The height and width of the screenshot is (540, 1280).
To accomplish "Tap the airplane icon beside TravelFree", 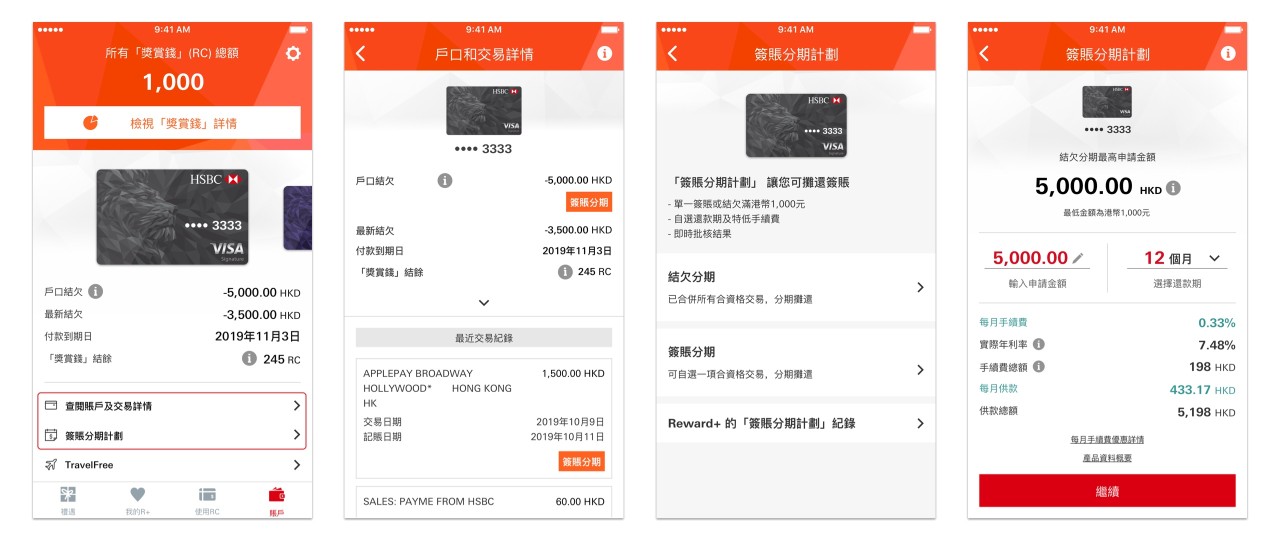I will [x=51, y=465].
